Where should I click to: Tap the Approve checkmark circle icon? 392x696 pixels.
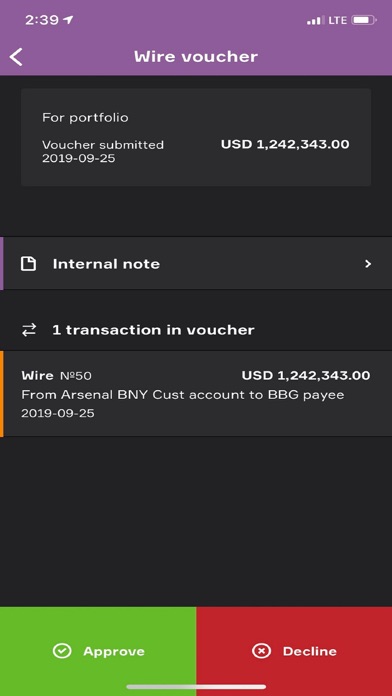click(x=62, y=651)
